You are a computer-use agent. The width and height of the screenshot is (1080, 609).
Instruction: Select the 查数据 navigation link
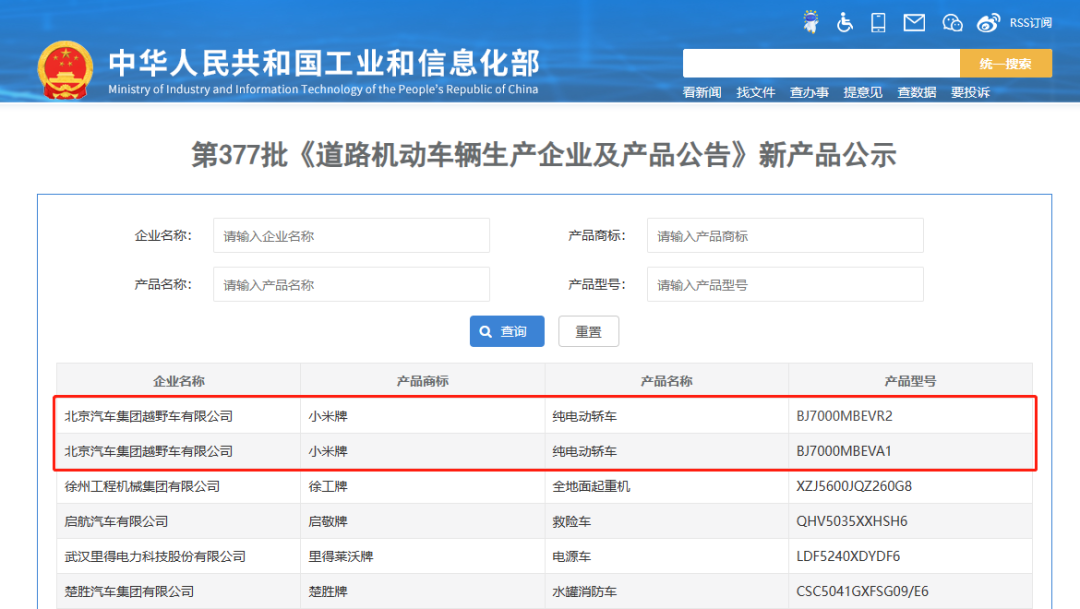pyautogui.click(x=917, y=92)
